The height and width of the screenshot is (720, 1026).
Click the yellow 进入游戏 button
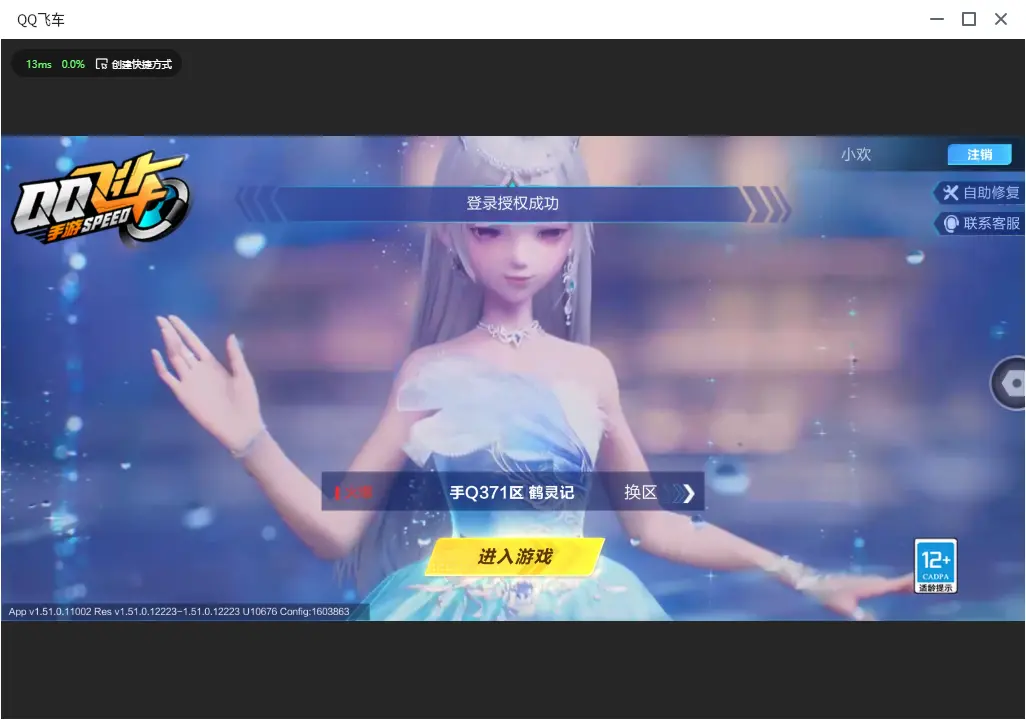pyautogui.click(x=515, y=556)
